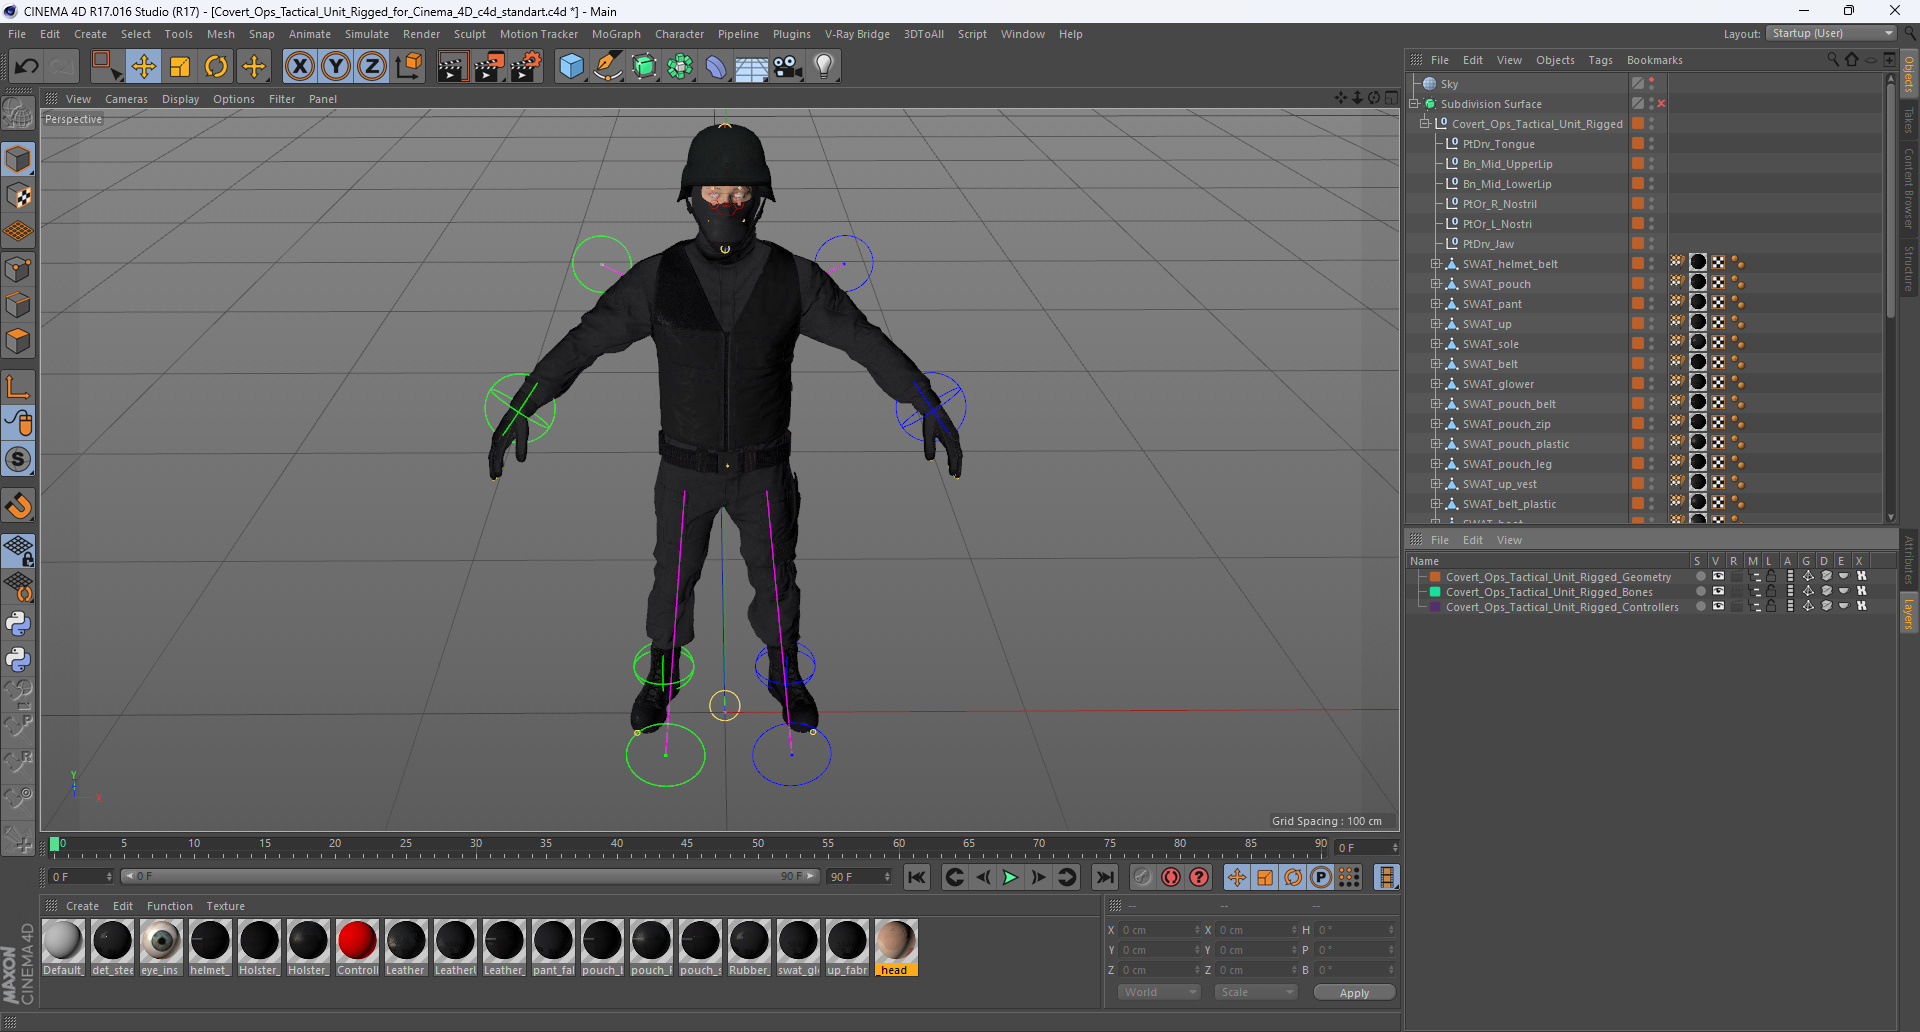1920x1032 pixels.
Task: Select Polygons mode icon
Action: pyautogui.click(x=18, y=341)
